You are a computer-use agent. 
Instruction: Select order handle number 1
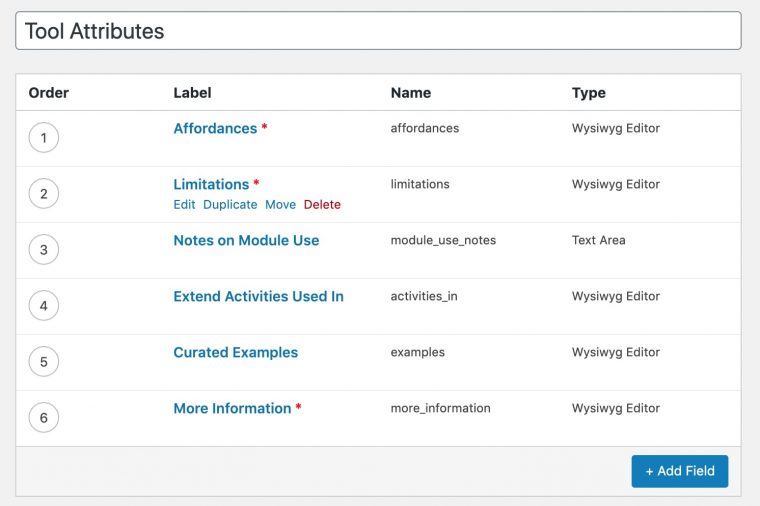pyautogui.click(x=44, y=138)
